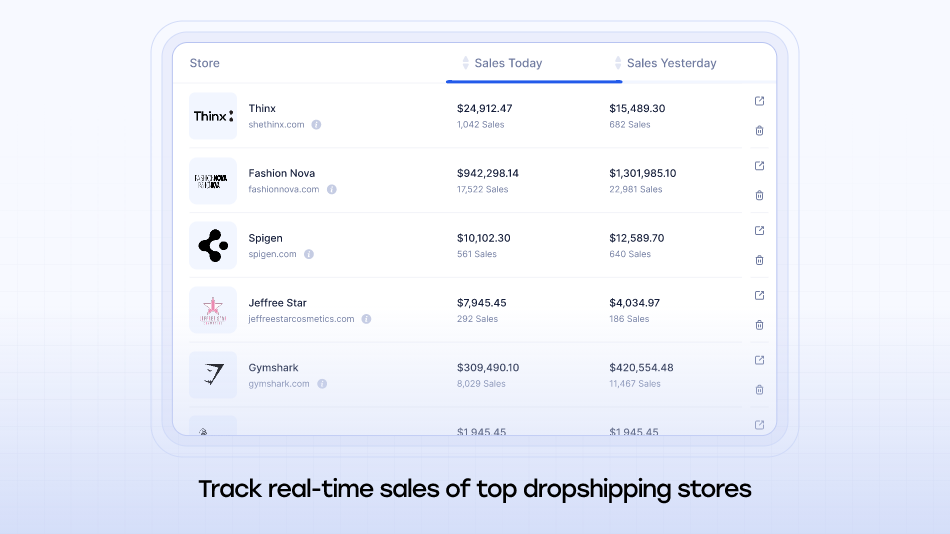The width and height of the screenshot is (950, 534).
Task: Click the $420,554.48 yesterday value
Action: tap(642, 368)
